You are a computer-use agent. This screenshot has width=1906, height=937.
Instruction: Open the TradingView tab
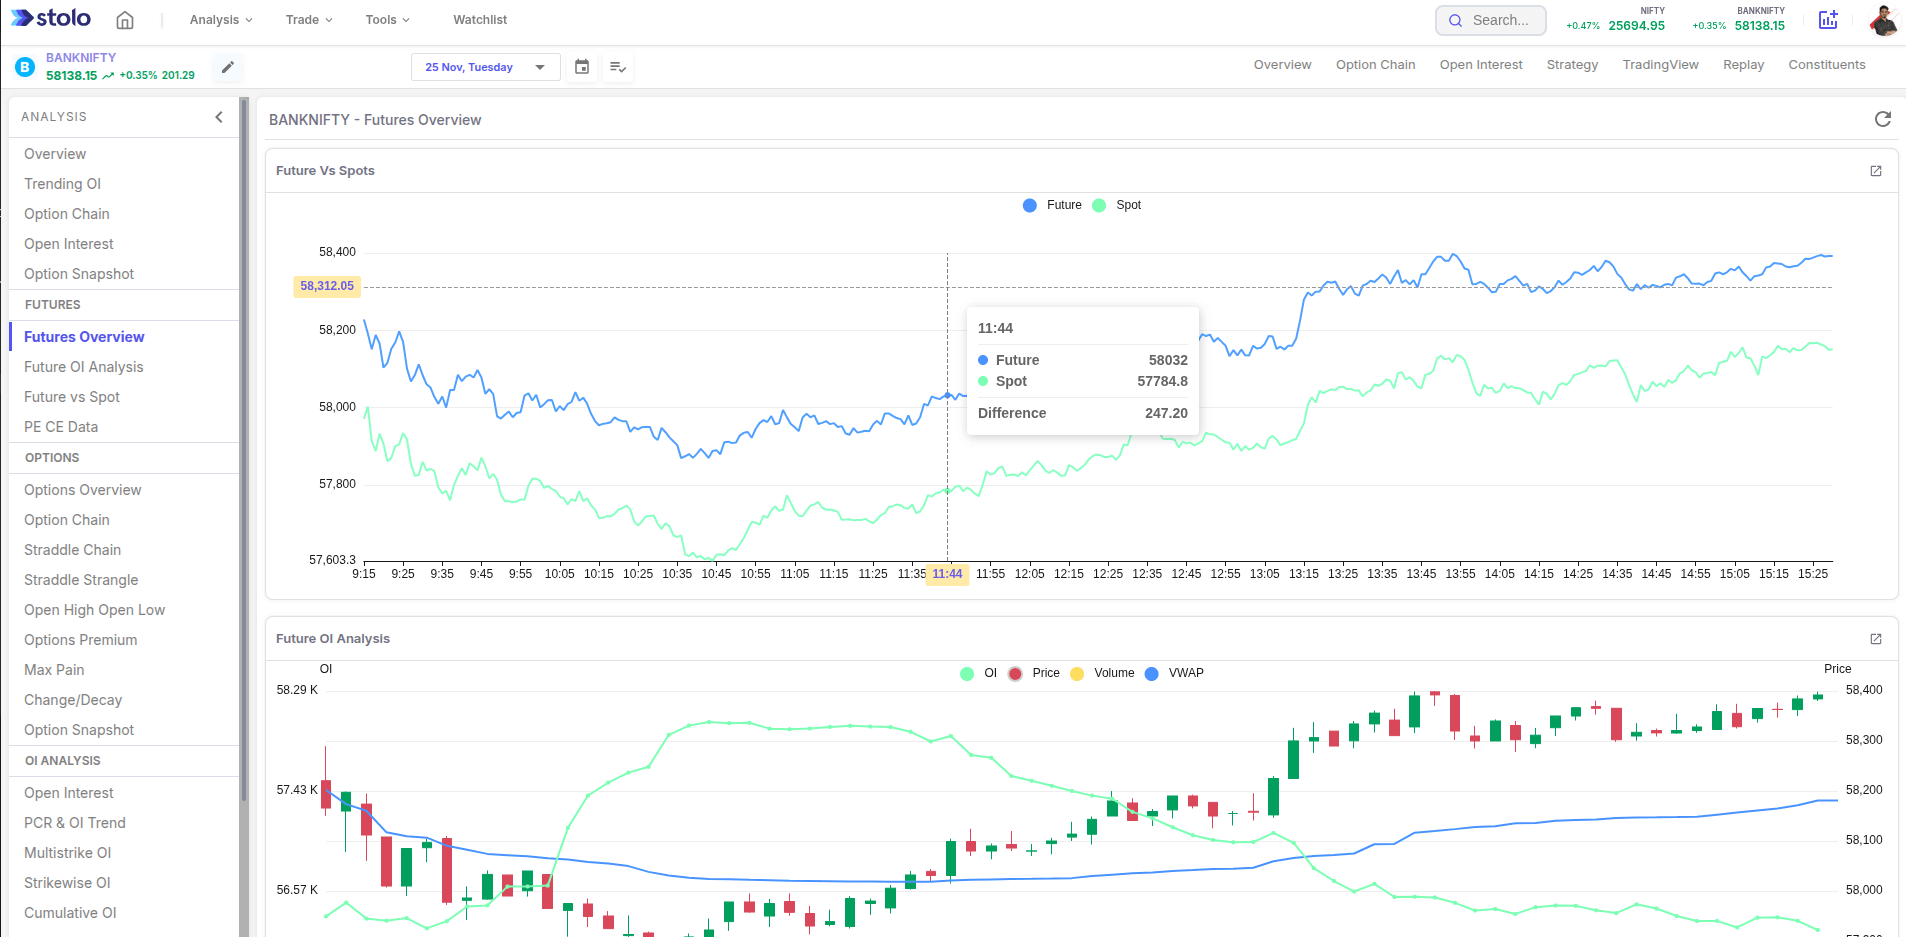[1660, 65]
